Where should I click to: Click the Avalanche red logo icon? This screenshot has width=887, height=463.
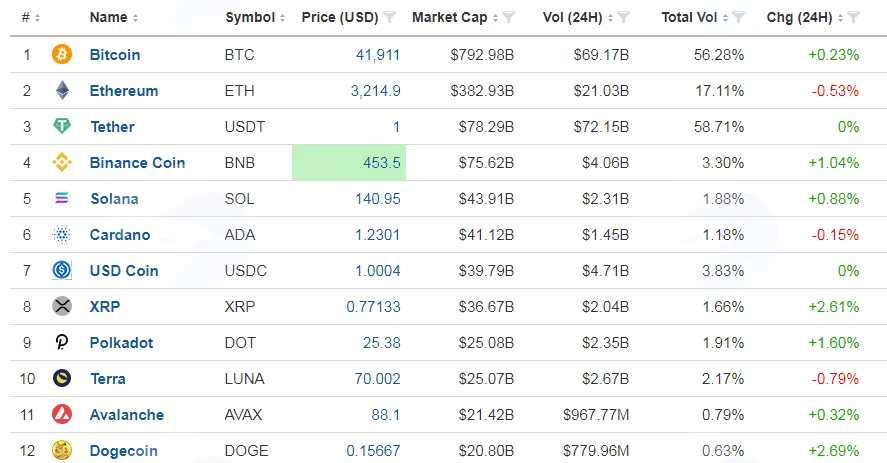pyautogui.click(x=62, y=414)
